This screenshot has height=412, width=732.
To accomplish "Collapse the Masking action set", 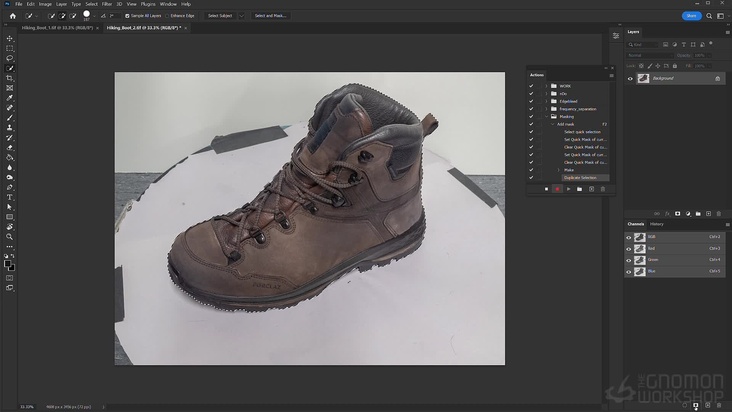I will tap(546, 117).
